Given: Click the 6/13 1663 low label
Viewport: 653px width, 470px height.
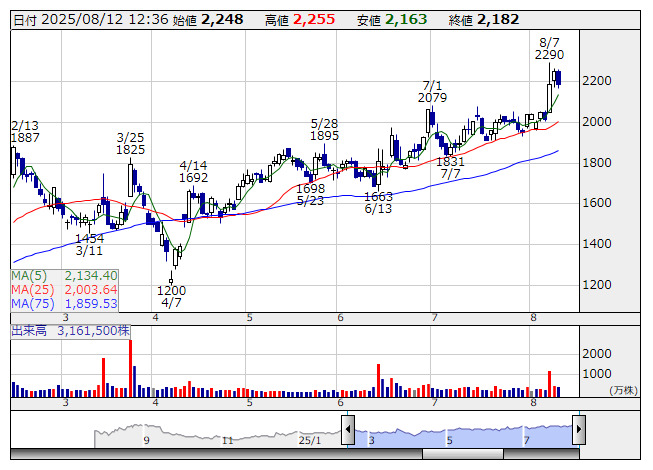Looking at the screenshot, I should (378, 203).
